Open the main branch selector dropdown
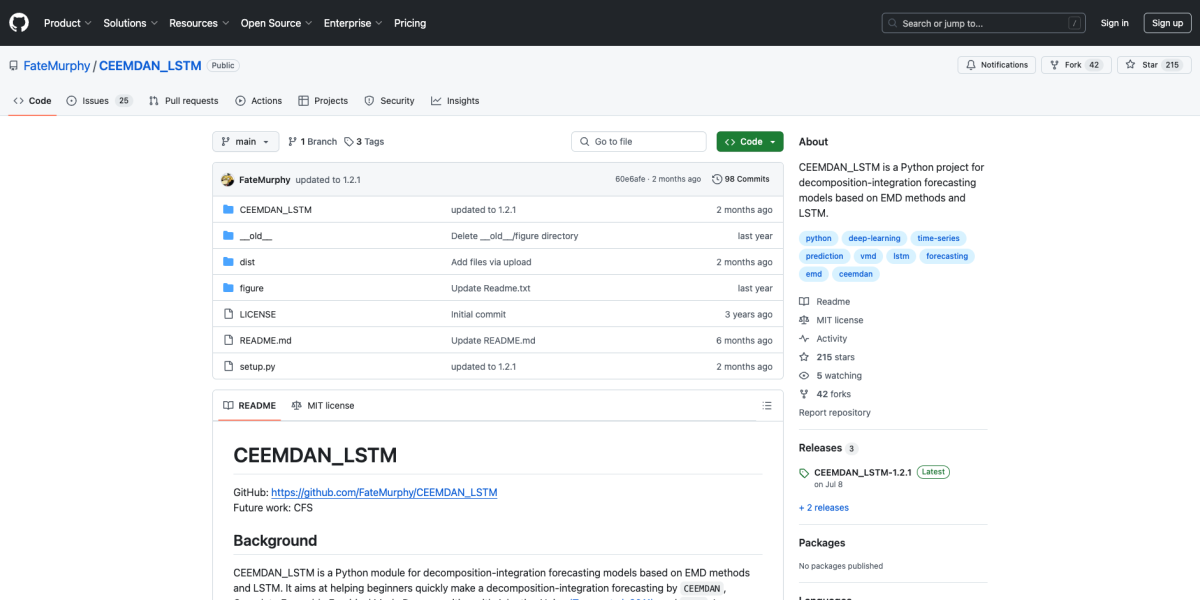Image resolution: width=1200 pixels, height=600 pixels. point(245,141)
